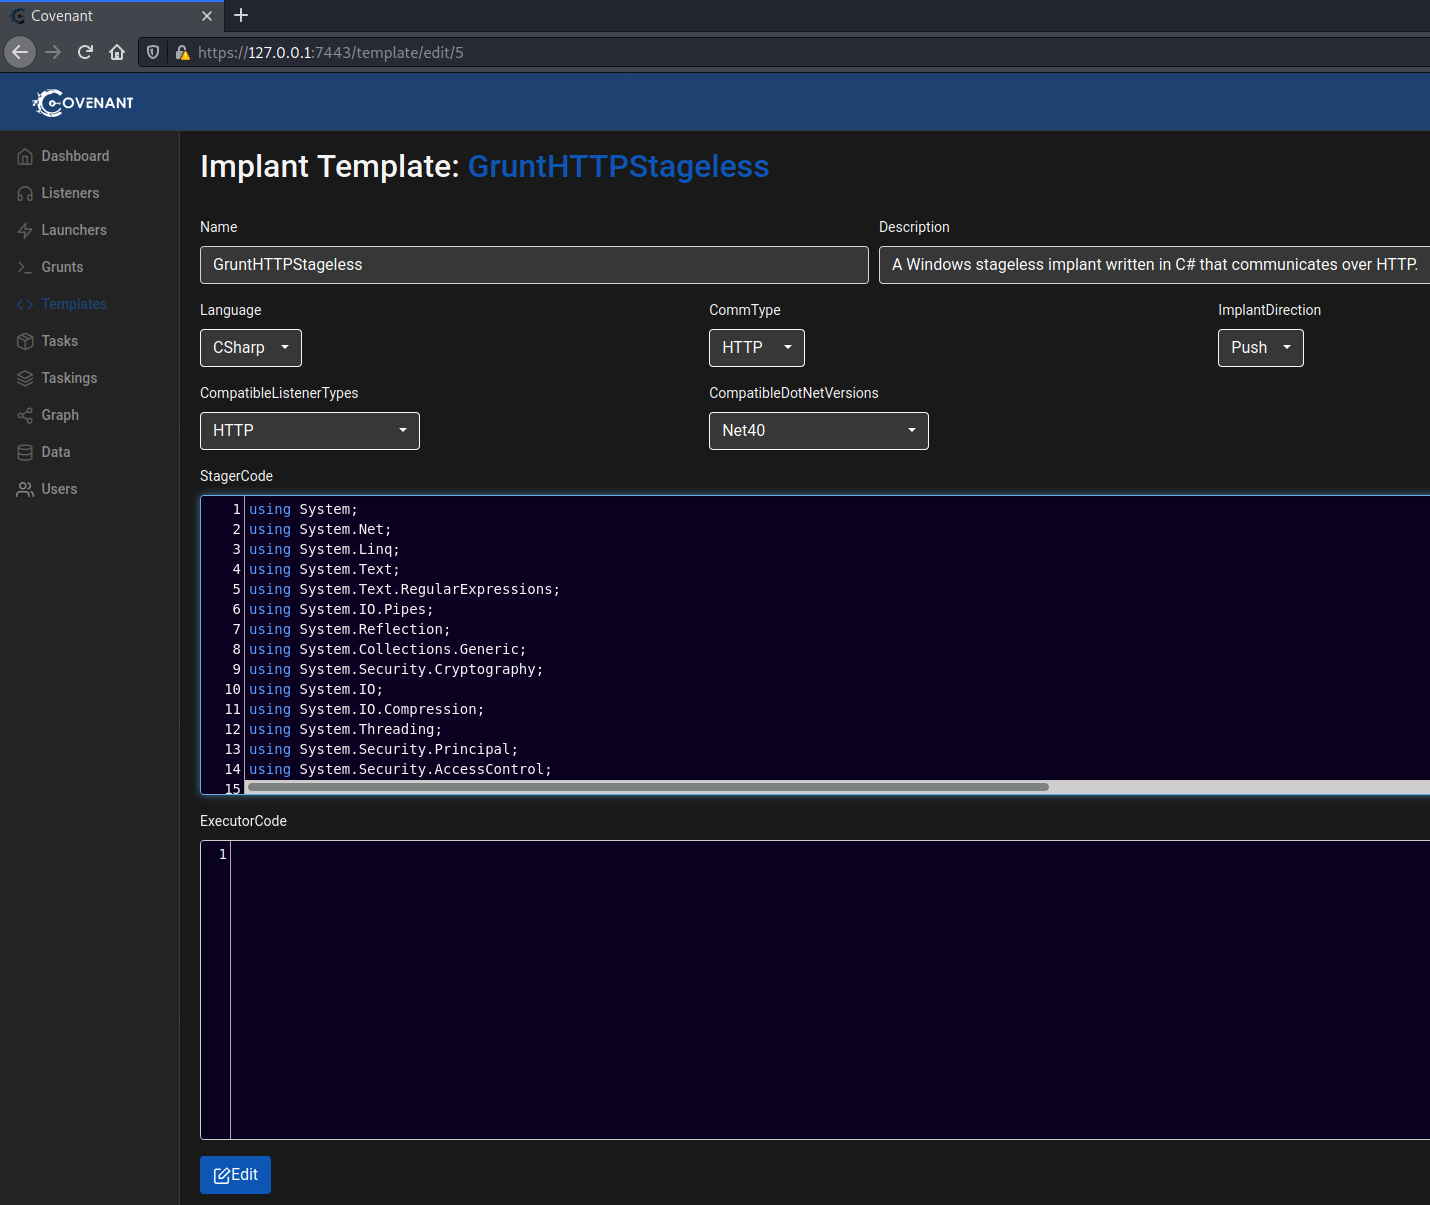Open the ImplantDirection Push dropdown
The height and width of the screenshot is (1205, 1430).
tap(1260, 348)
